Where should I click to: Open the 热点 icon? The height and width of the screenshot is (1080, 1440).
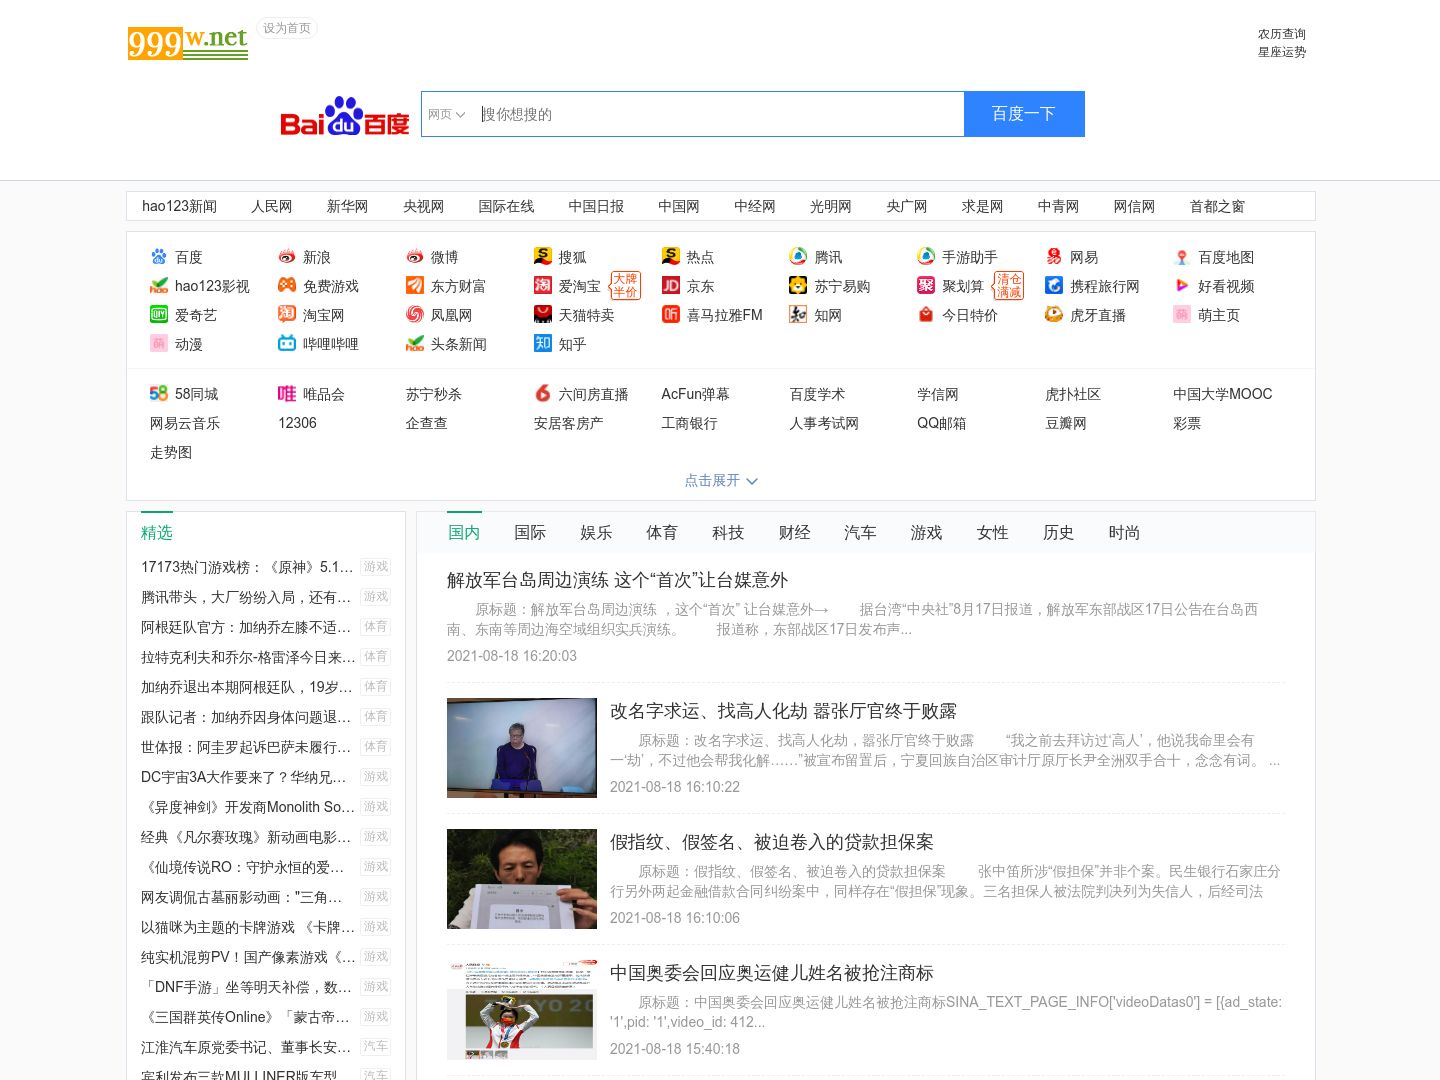coord(671,257)
